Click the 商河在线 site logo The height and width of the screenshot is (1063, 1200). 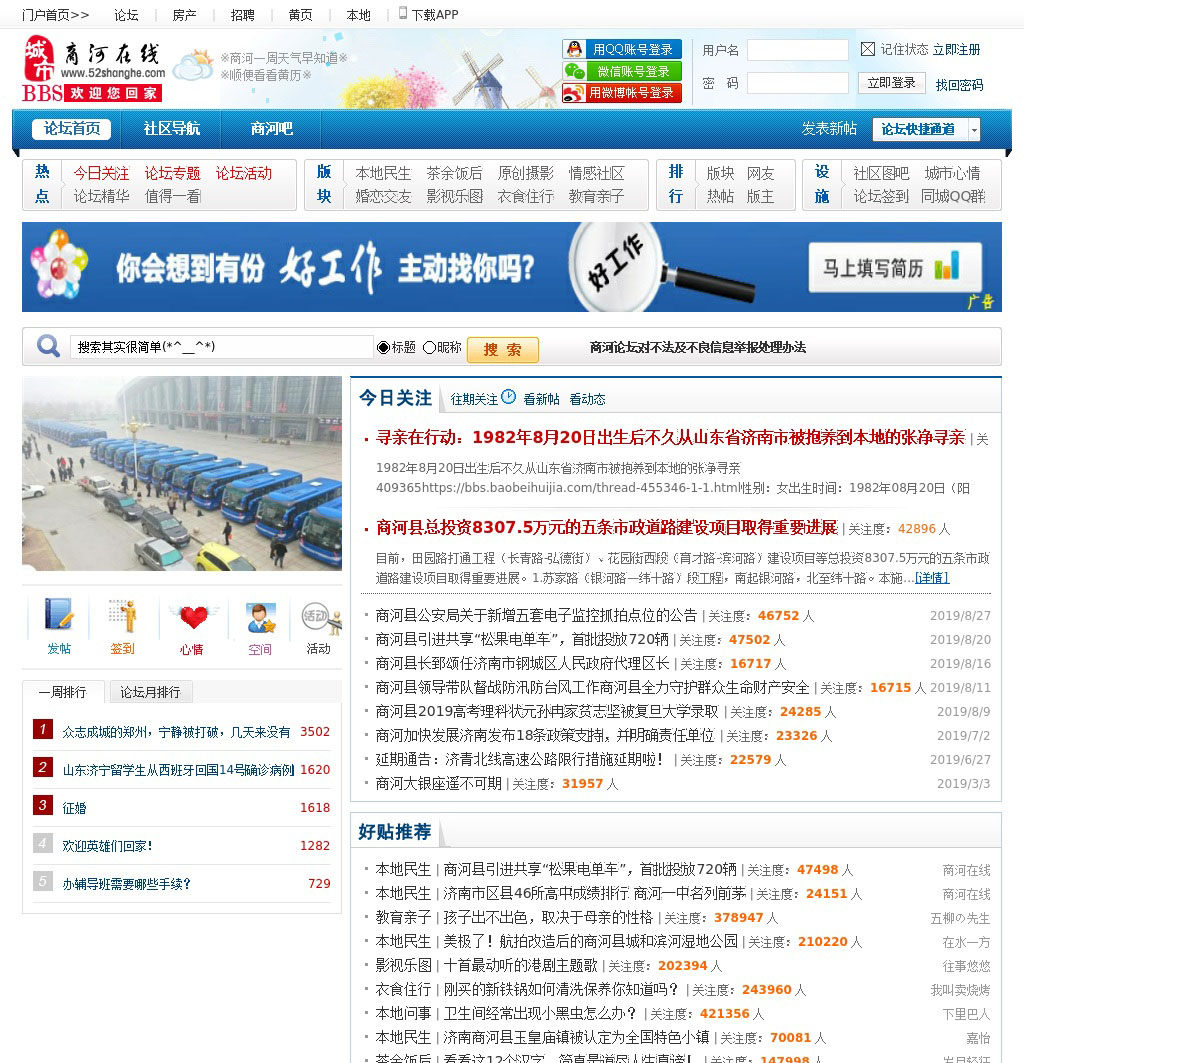point(94,68)
